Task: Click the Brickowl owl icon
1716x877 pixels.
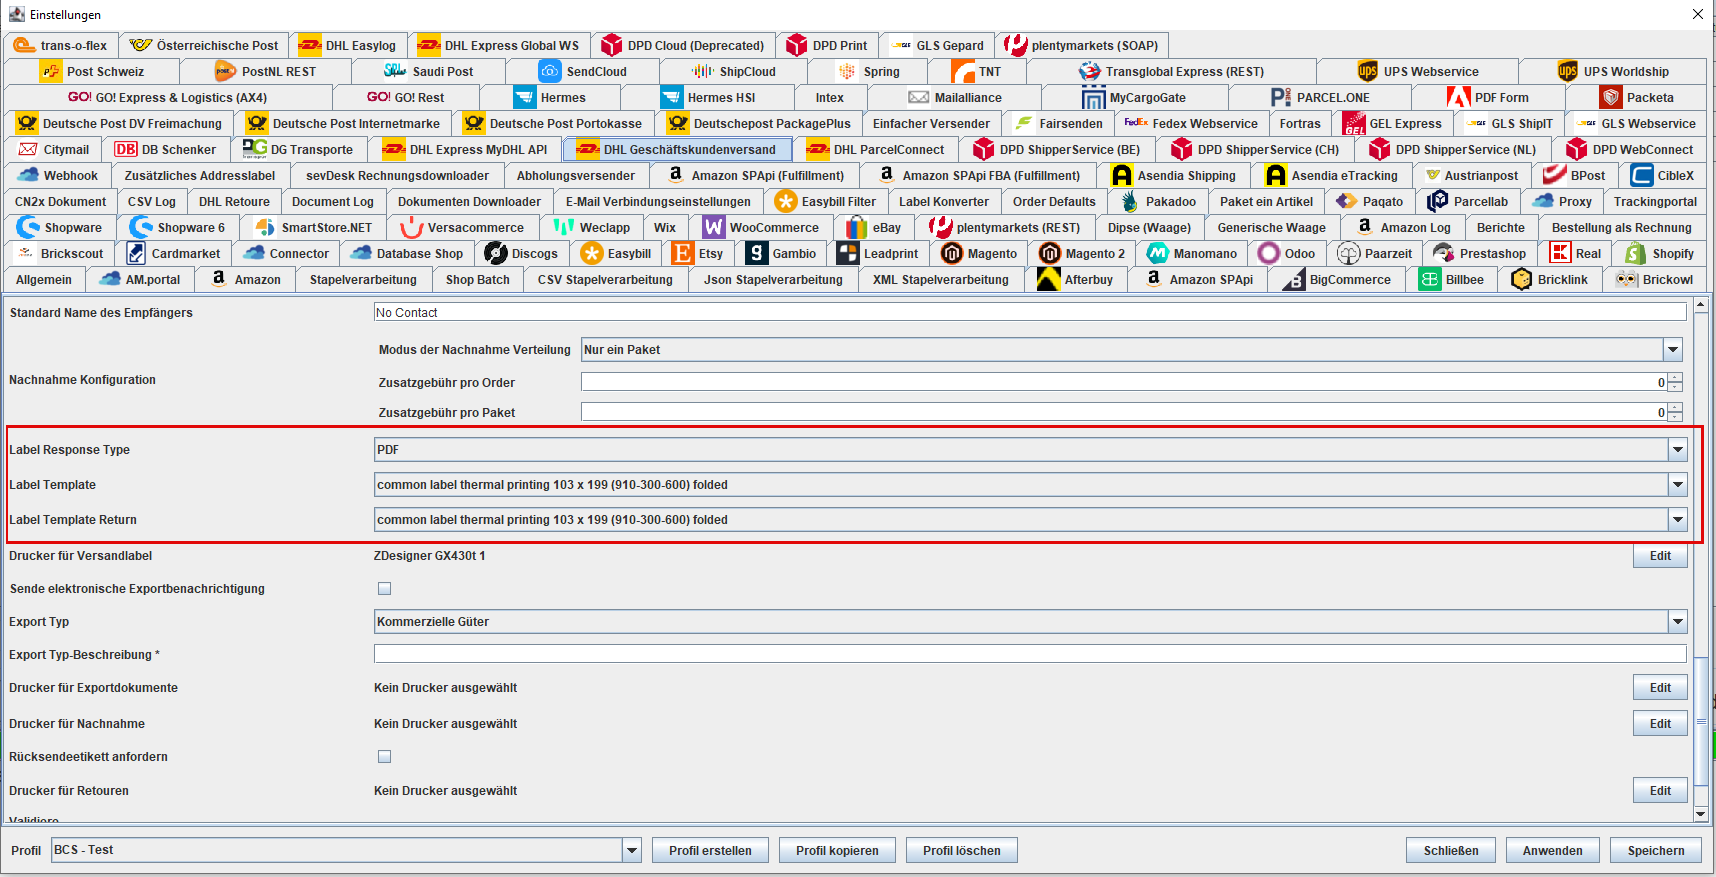Action: (1626, 279)
